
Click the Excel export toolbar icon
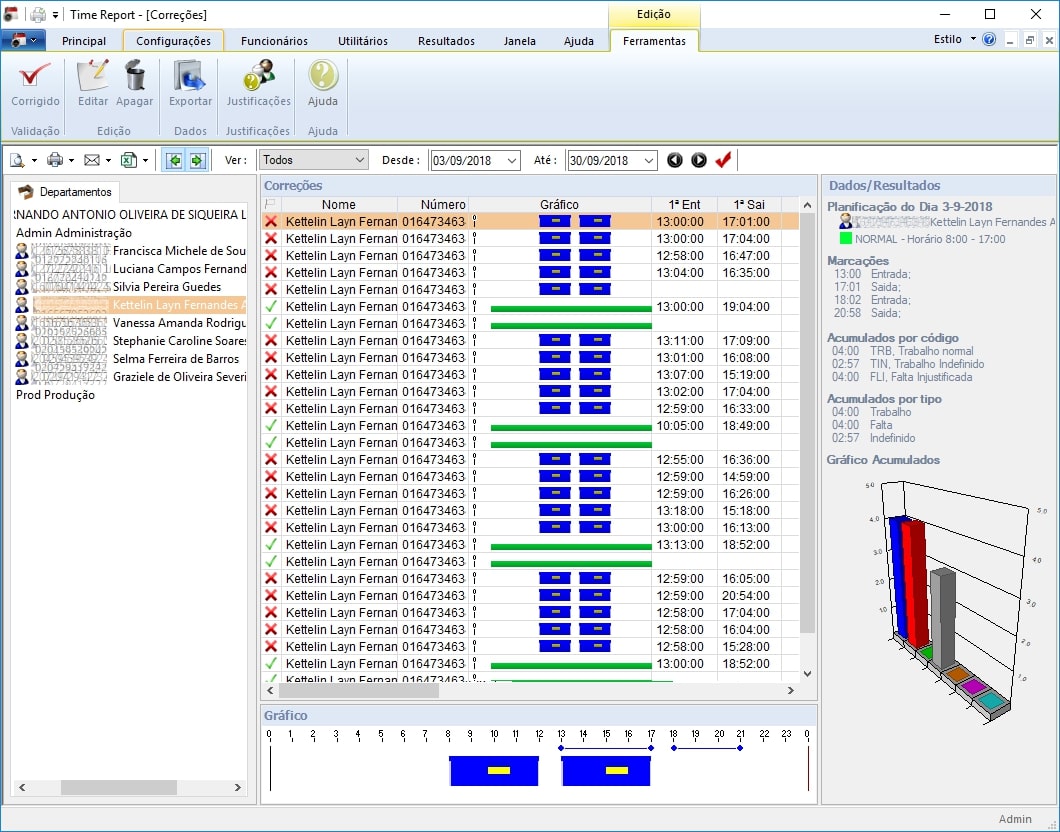[128, 160]
